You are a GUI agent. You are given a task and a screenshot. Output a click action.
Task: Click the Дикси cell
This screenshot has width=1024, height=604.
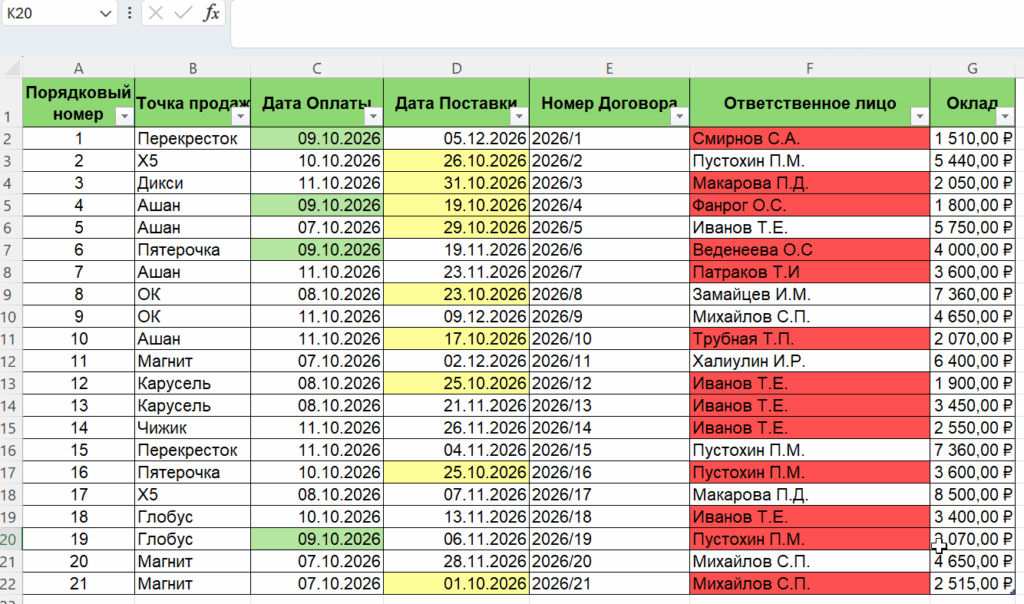coord(193,183)
